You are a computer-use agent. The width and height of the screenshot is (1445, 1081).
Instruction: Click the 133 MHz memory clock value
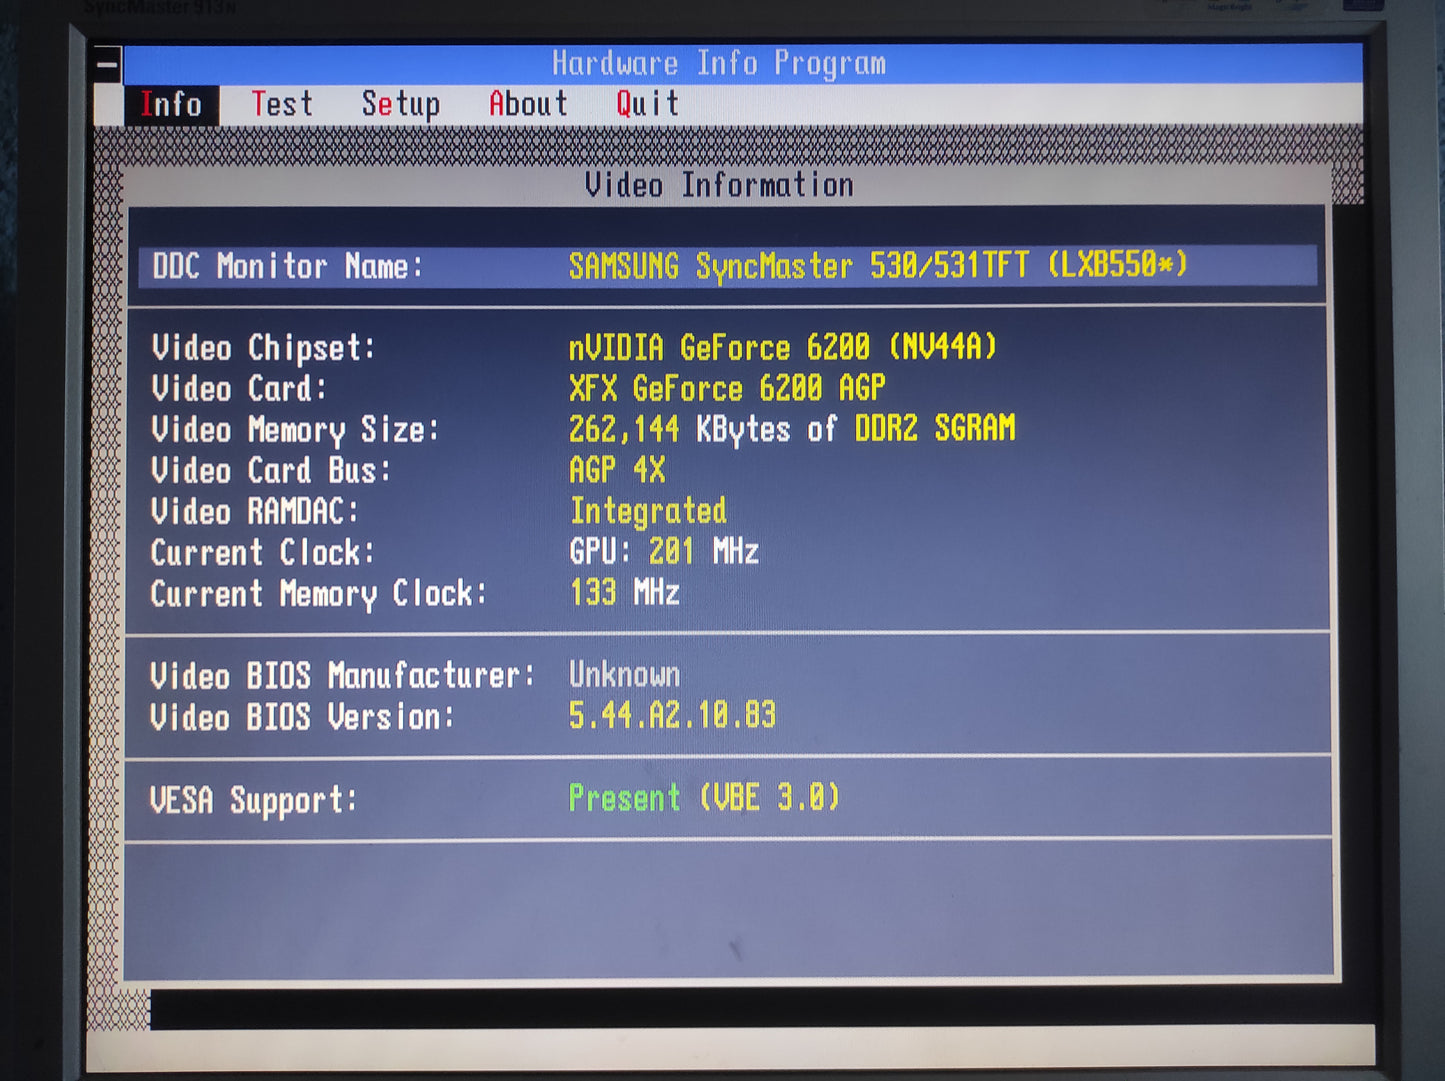click(x=625, y=593)
